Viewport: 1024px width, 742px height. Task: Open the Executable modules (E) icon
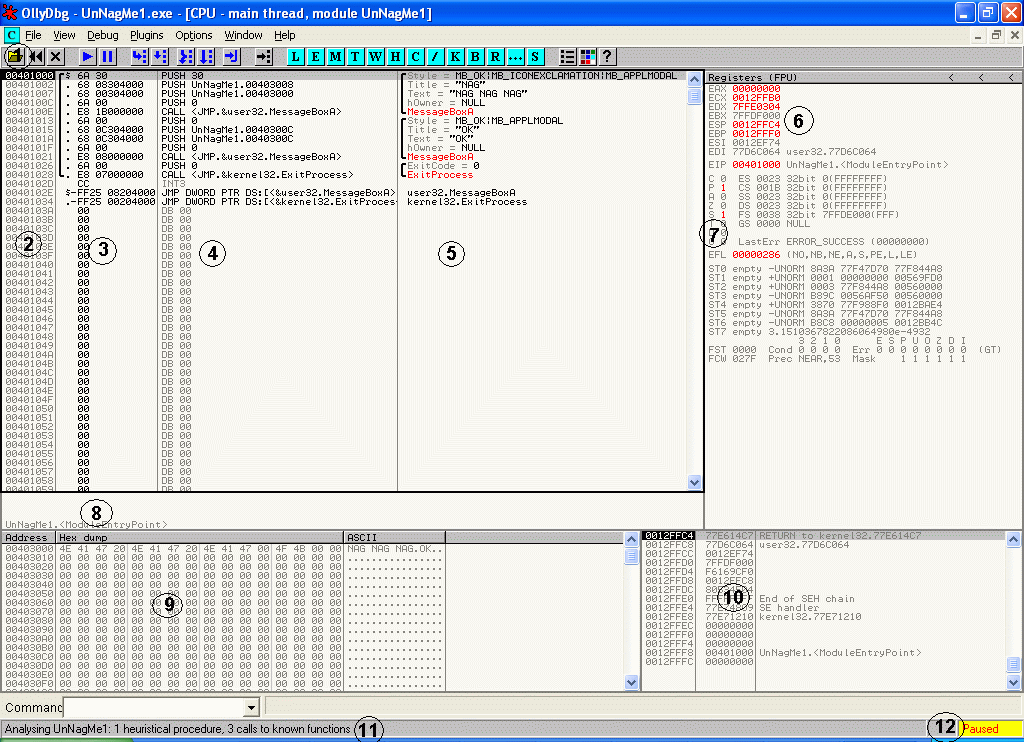point(316,57)
